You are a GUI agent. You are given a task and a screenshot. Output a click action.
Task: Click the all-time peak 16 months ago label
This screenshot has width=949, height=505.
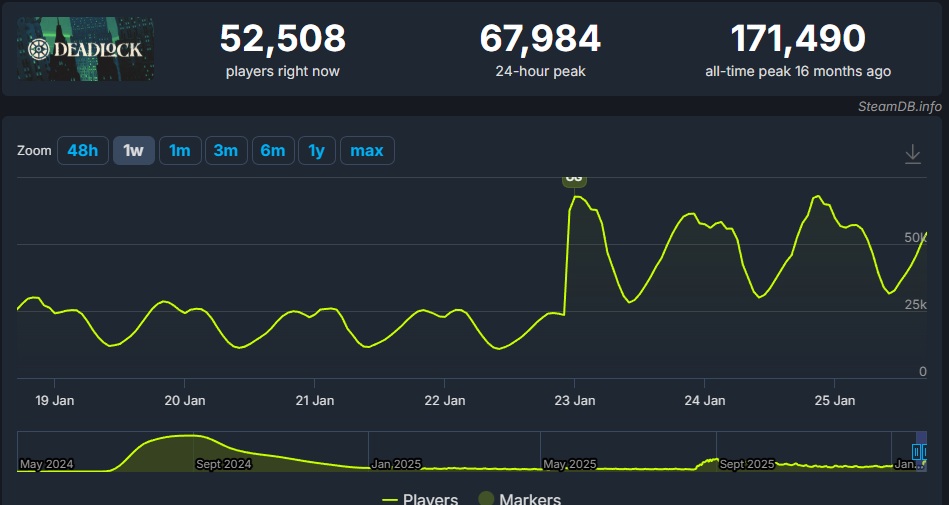[x=798, y=71]
